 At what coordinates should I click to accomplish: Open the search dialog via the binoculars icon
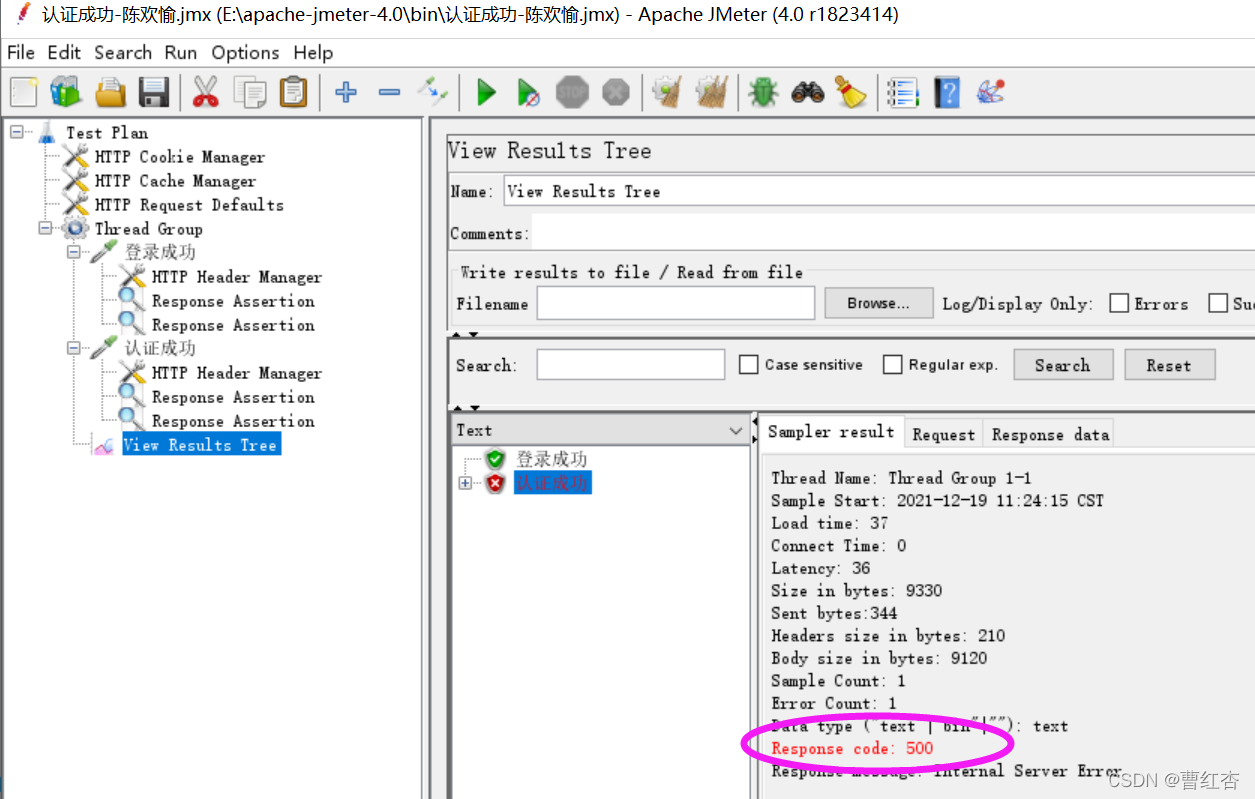pyautogui.click(x=809, y=92)
